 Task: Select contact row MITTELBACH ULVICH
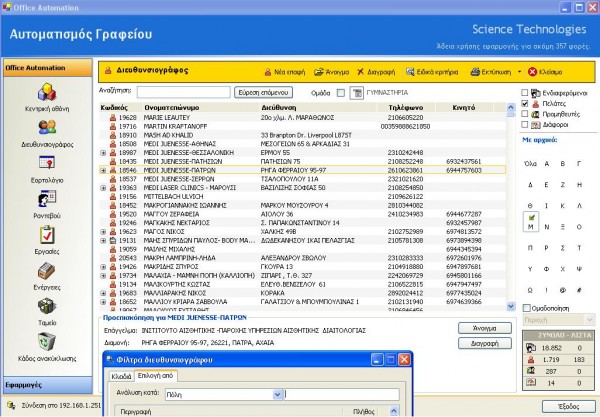pyautogui.click(x=302, y=197)
